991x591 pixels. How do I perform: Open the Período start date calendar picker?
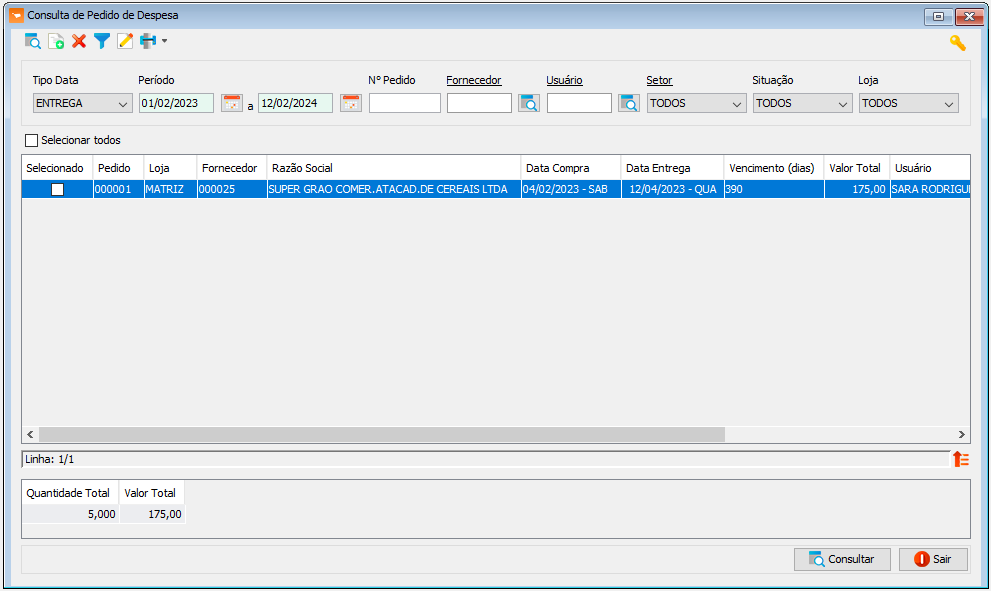pyautogui.click(x=232, y=103)
